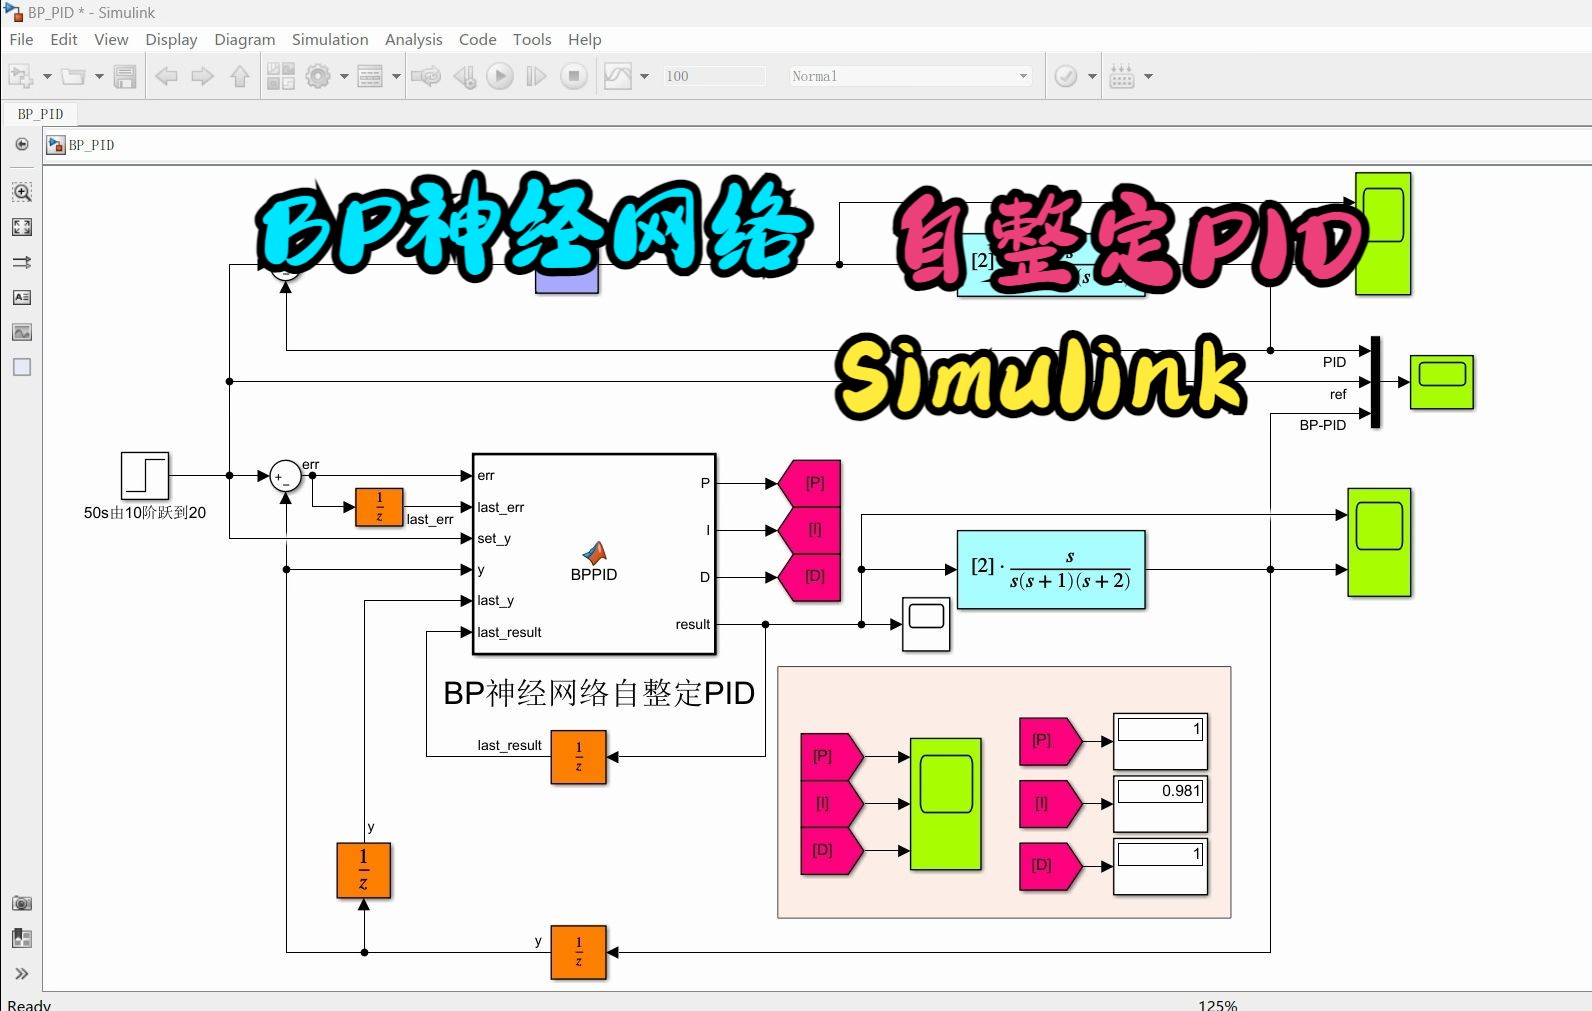Open the Tools menu
The height and width of the screenshot is (1011, 1592).
point(532,39)
